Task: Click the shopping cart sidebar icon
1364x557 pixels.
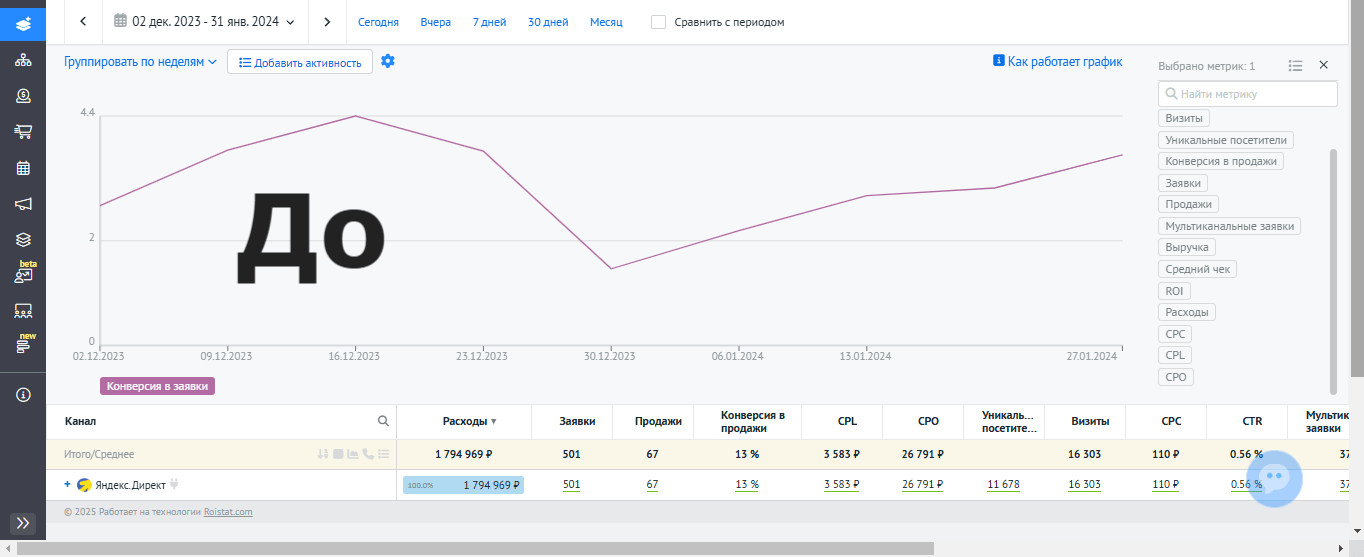Action: pos(23,132)
